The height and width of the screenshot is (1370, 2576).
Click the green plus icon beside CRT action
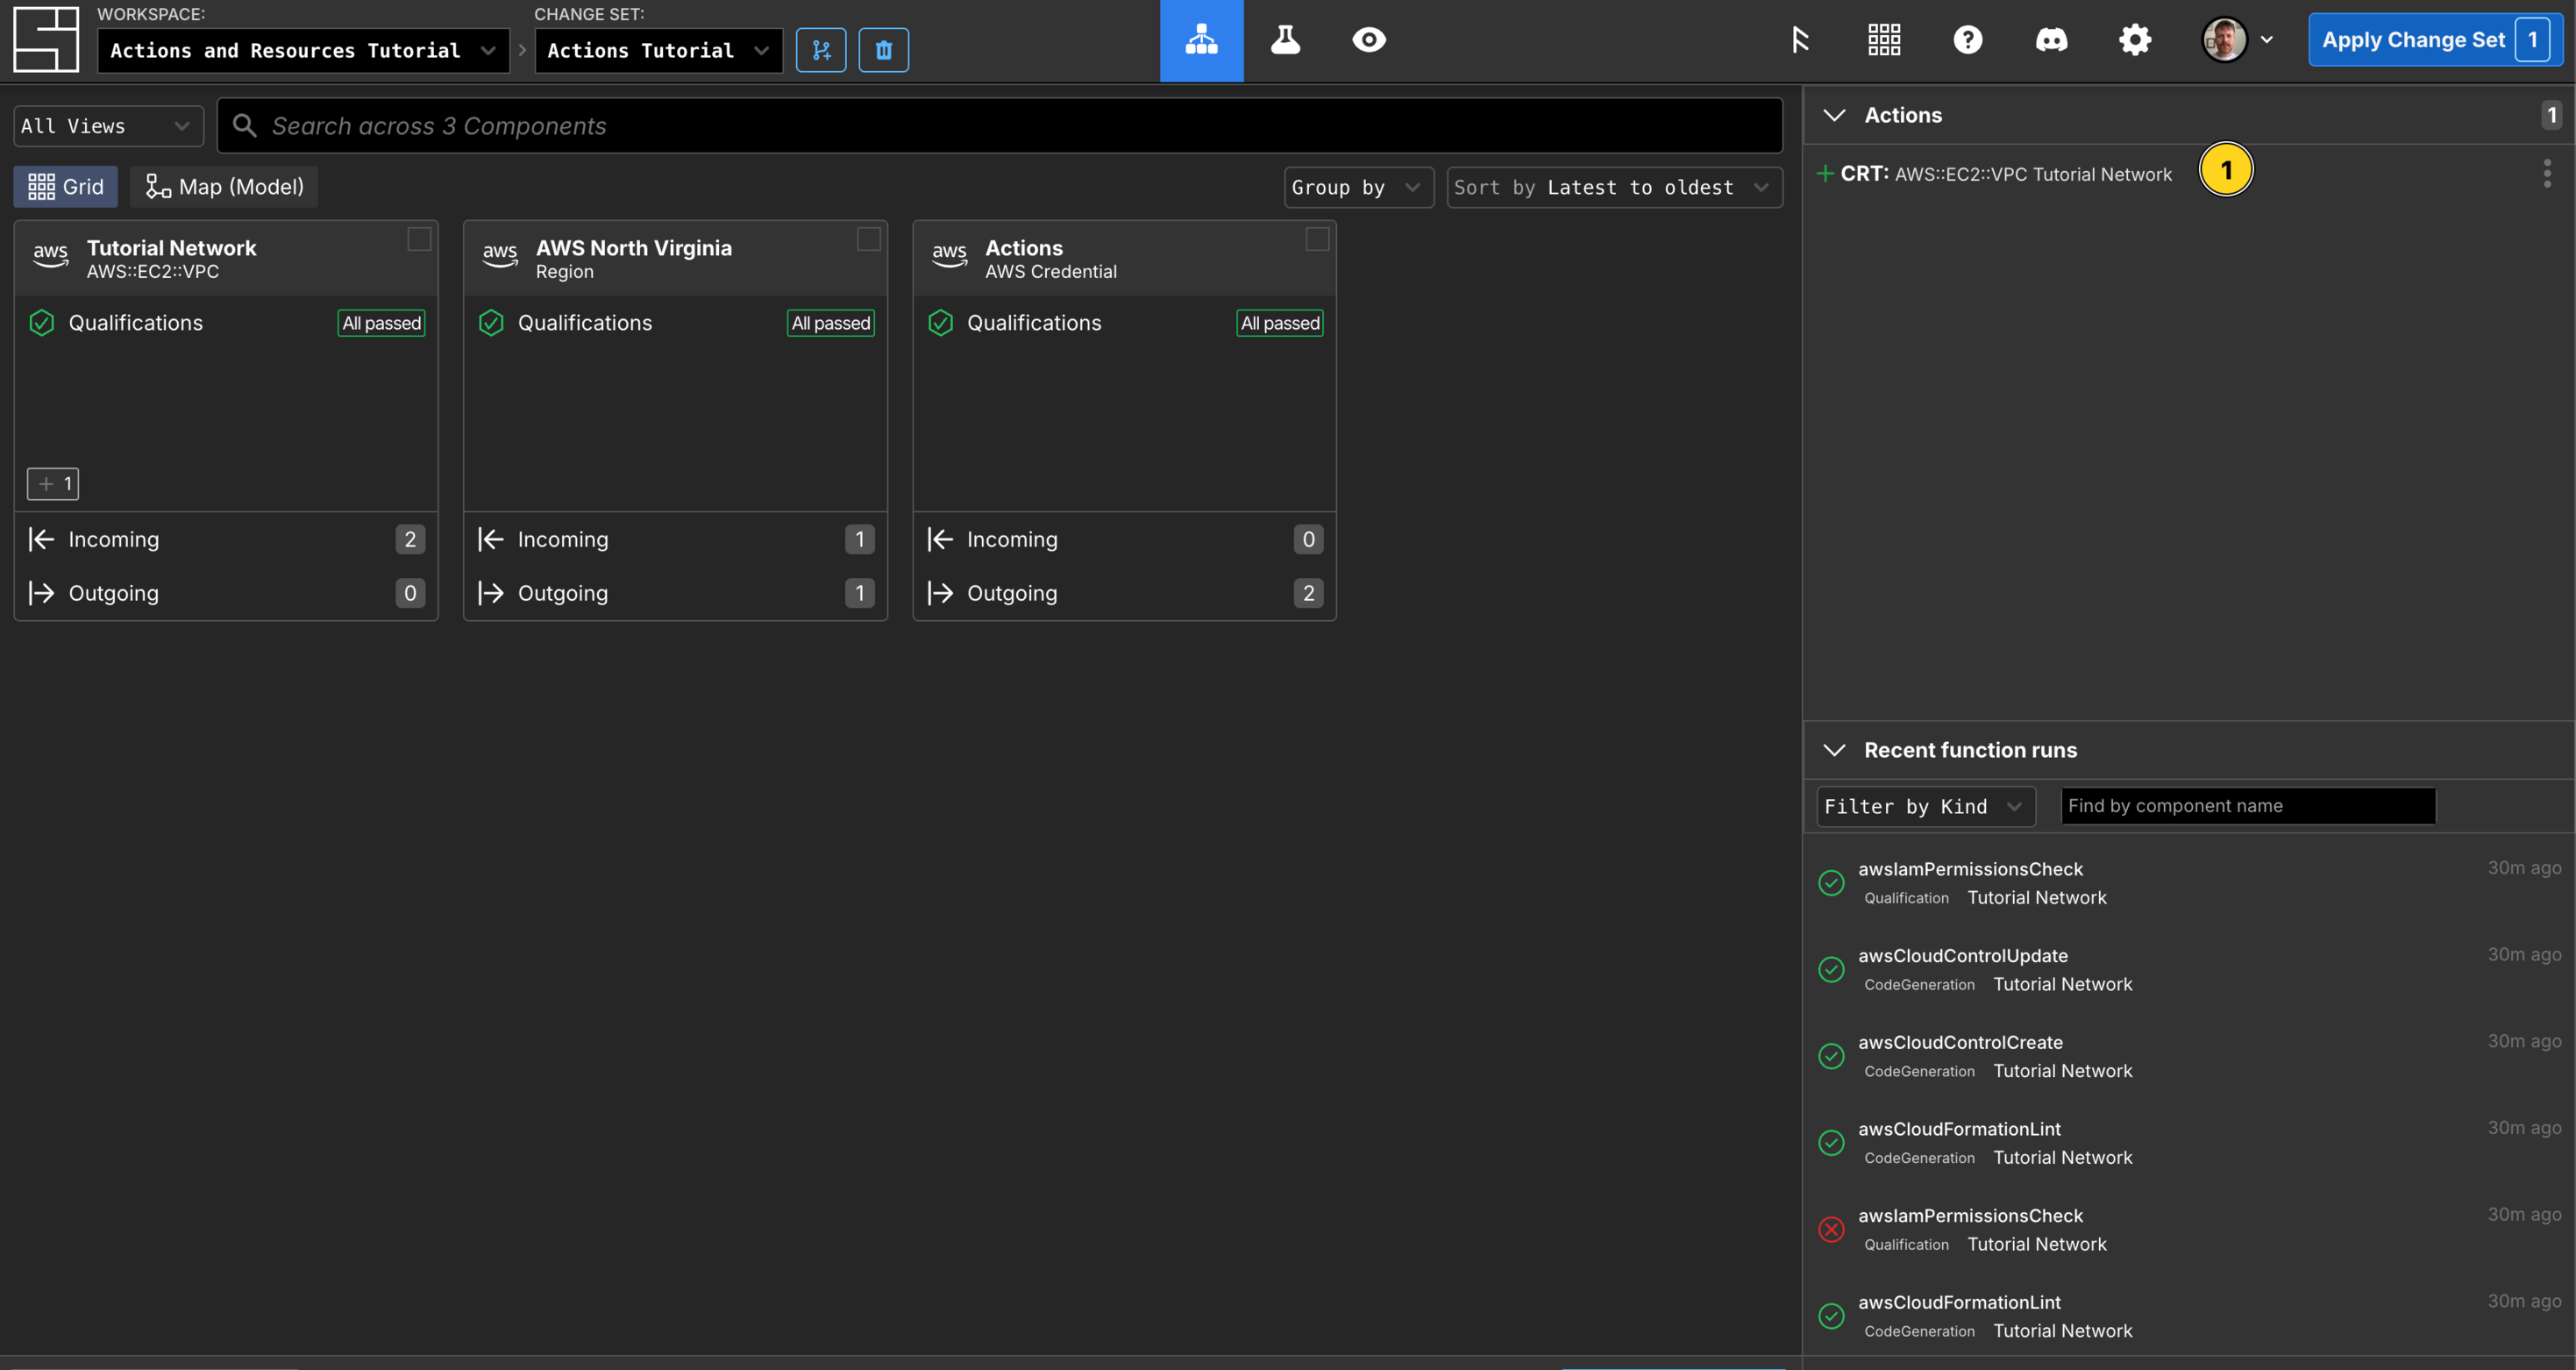coord(1825,174)
